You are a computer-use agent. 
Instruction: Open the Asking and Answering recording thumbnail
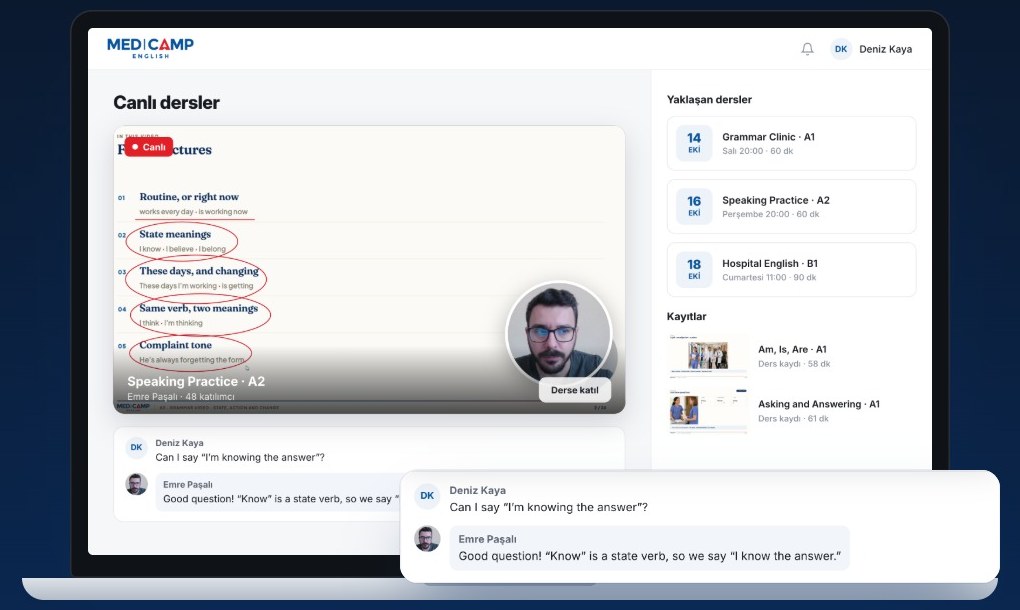coord(708,410)
